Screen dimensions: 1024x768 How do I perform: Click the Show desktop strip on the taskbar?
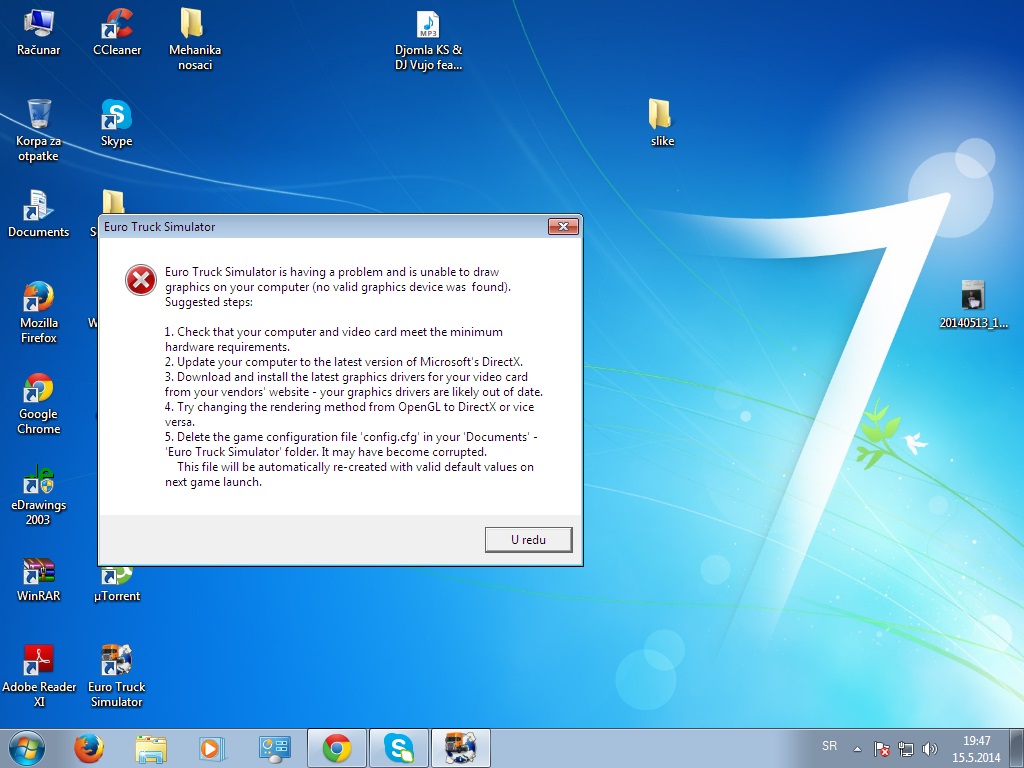(x=1017, y=748)
